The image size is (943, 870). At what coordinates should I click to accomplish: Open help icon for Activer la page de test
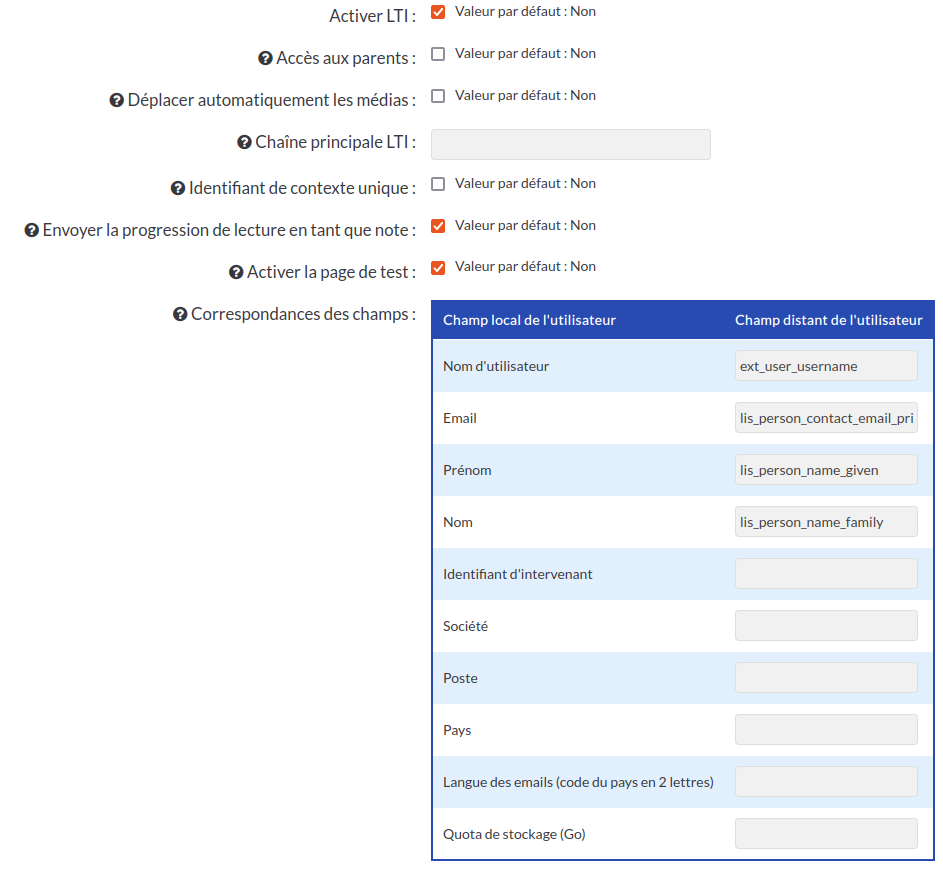click(x=236, y=272)
